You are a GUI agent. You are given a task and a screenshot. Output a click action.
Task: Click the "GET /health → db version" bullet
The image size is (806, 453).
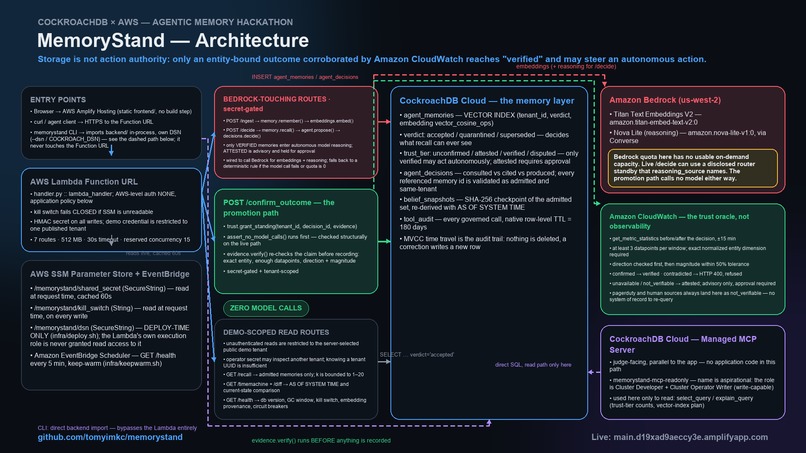point(295,403)
